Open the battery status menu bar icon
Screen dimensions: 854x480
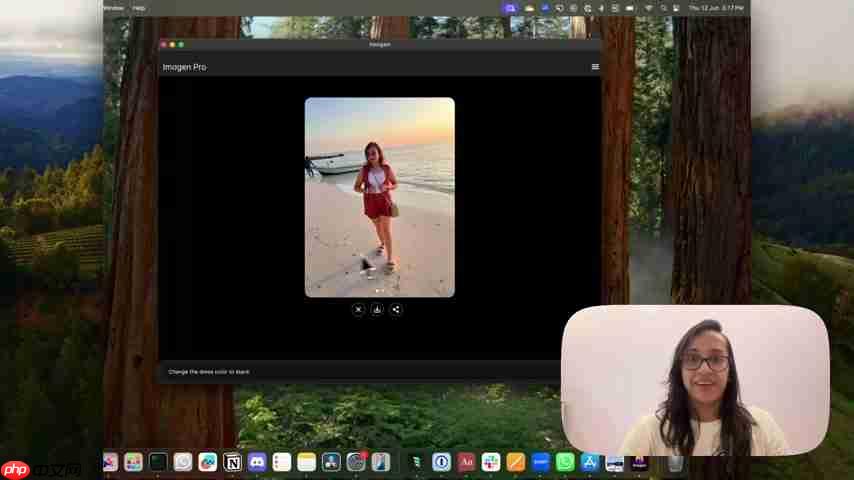[x=630, y=8]
